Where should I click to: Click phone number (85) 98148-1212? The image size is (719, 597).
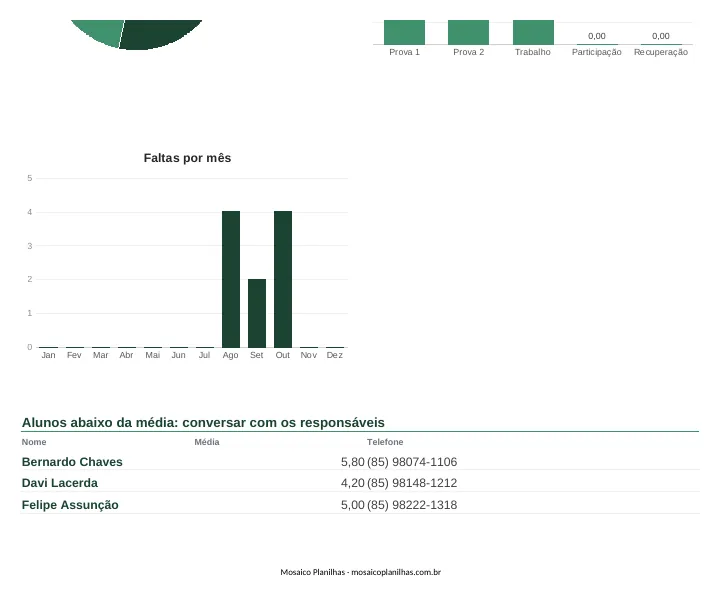[412, 483]
